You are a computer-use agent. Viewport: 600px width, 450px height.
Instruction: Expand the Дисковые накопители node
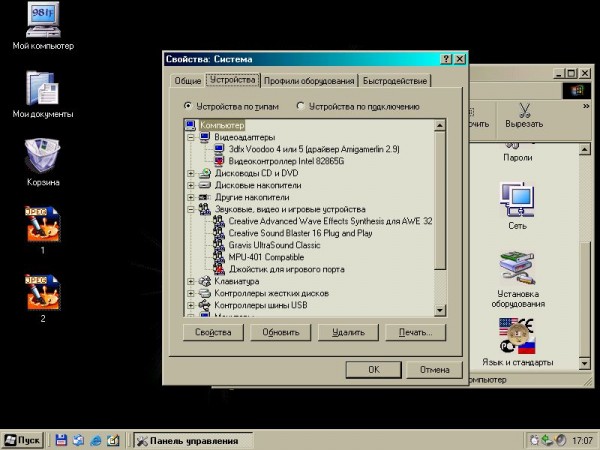(x=191, y=185)
